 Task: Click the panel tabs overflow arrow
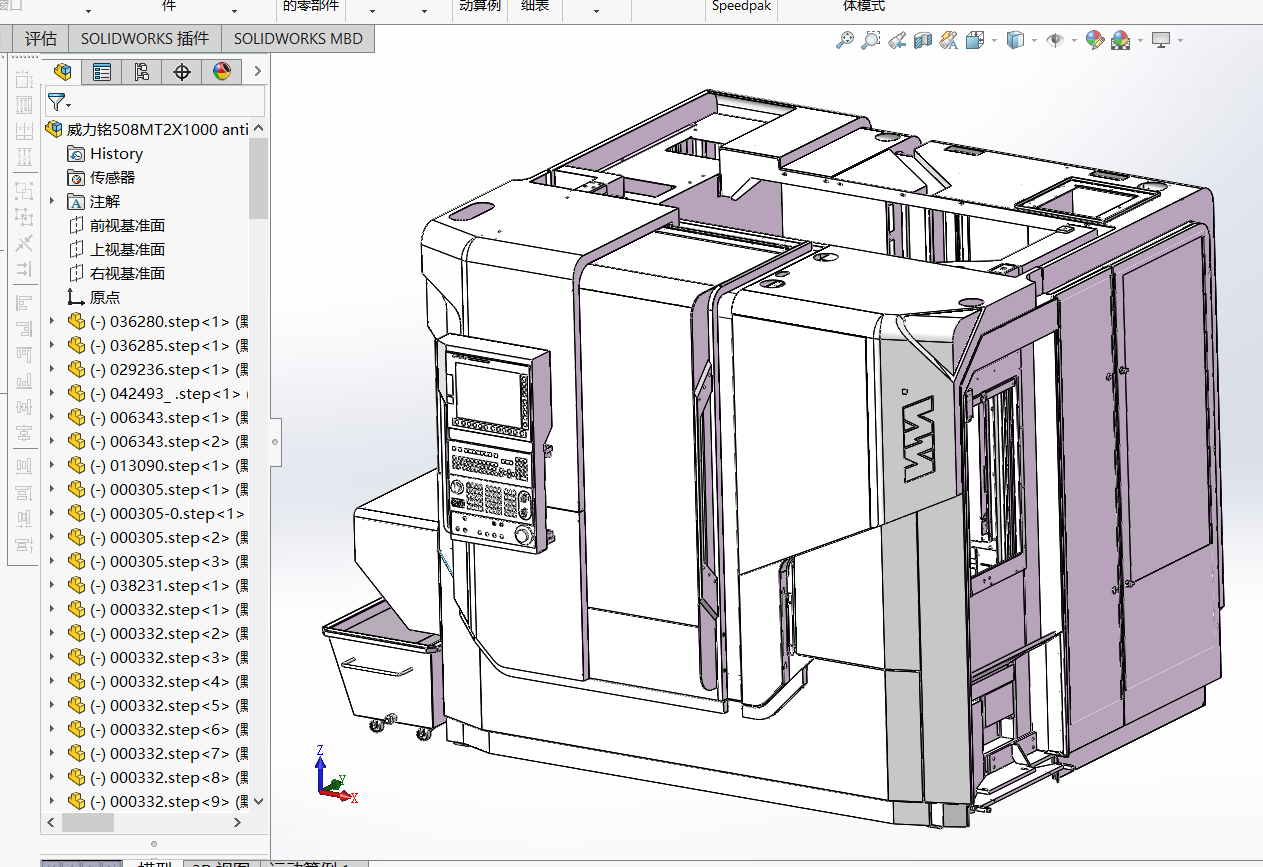(257, 71)
